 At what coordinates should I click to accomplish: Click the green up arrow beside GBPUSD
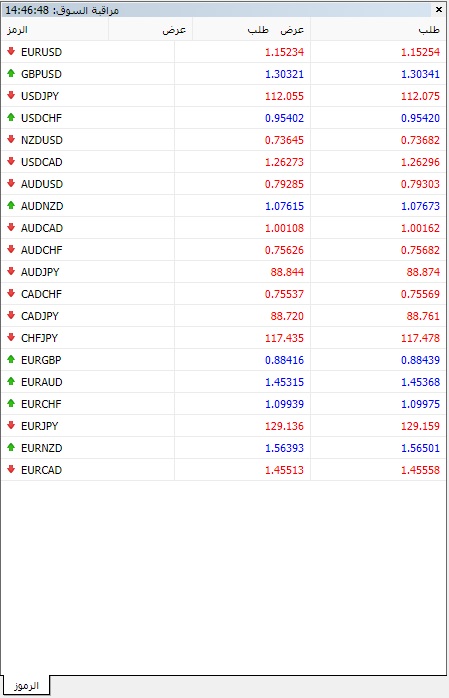(11, 73)
